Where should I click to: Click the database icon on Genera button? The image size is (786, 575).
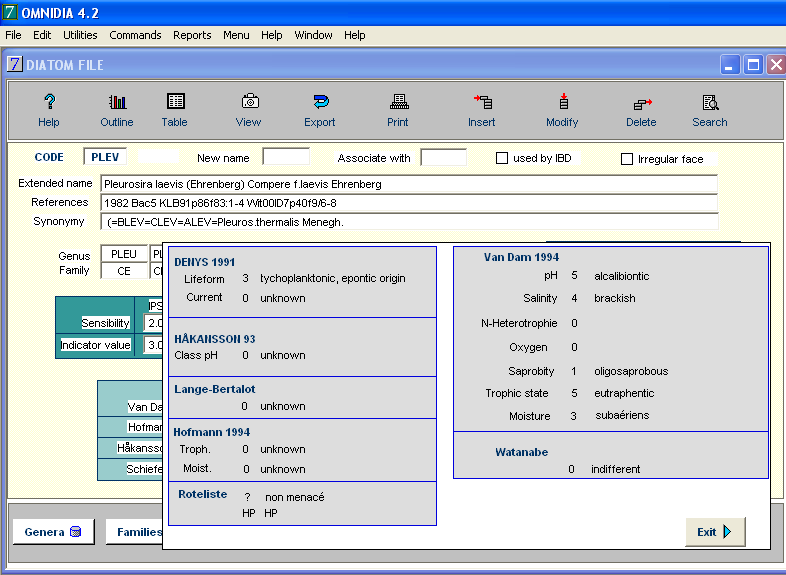75,531
